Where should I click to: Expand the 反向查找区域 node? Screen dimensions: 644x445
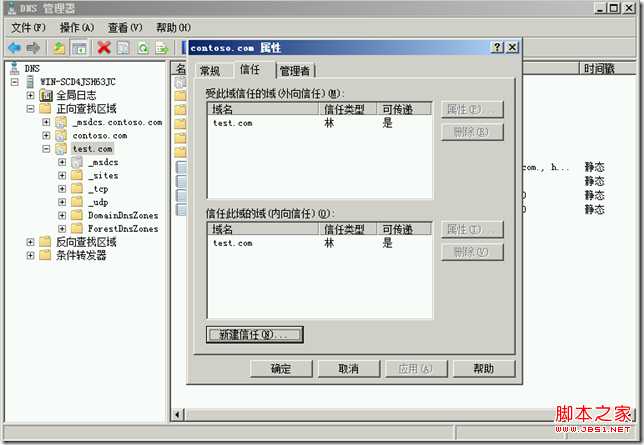coord(30,242)
